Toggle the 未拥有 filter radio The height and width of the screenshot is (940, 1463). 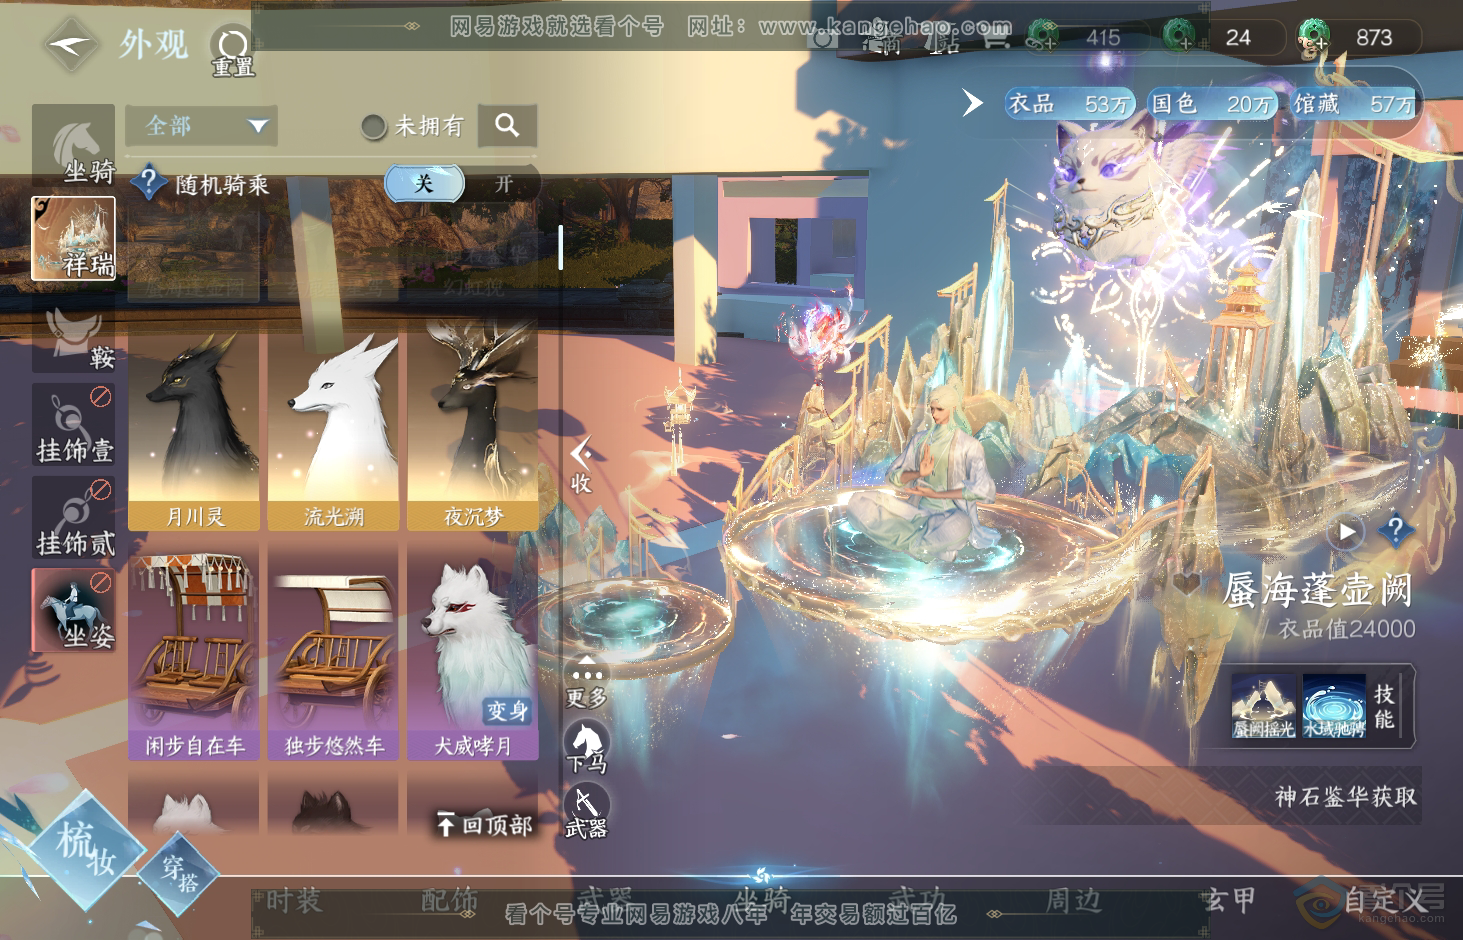[x=373, y=126]
